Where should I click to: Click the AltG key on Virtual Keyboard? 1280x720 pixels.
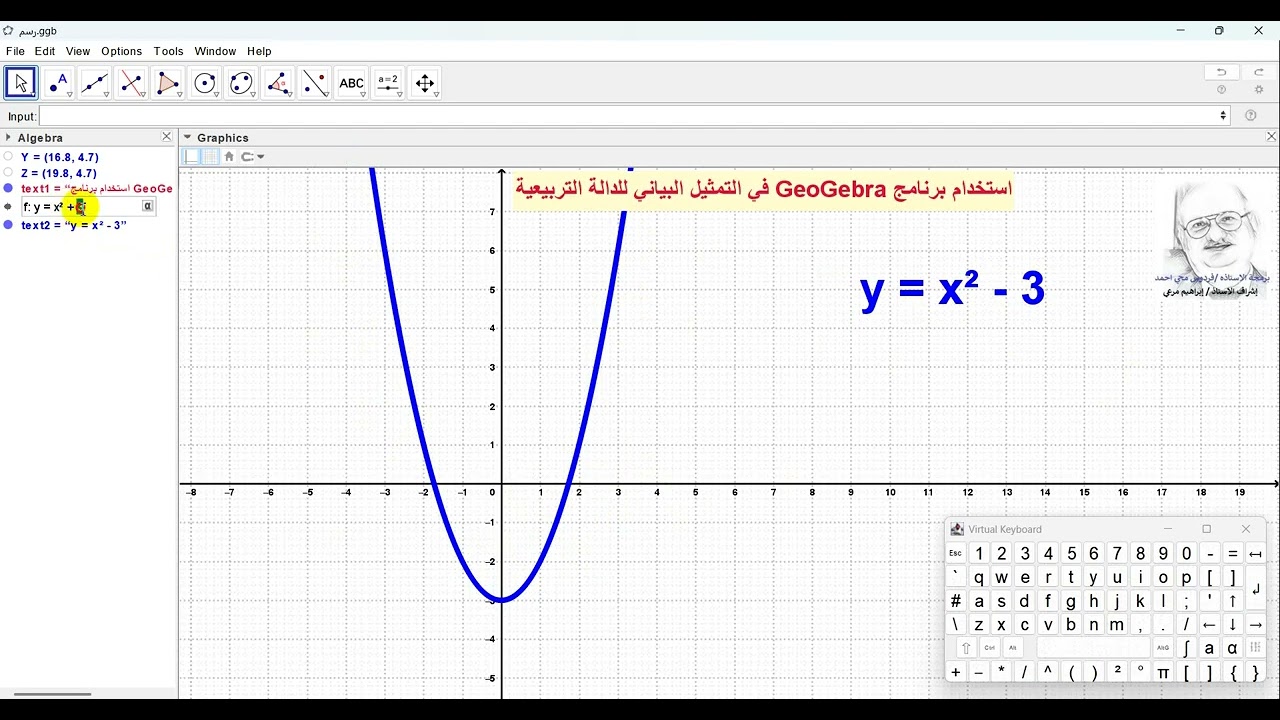(x=1163, y=648)
